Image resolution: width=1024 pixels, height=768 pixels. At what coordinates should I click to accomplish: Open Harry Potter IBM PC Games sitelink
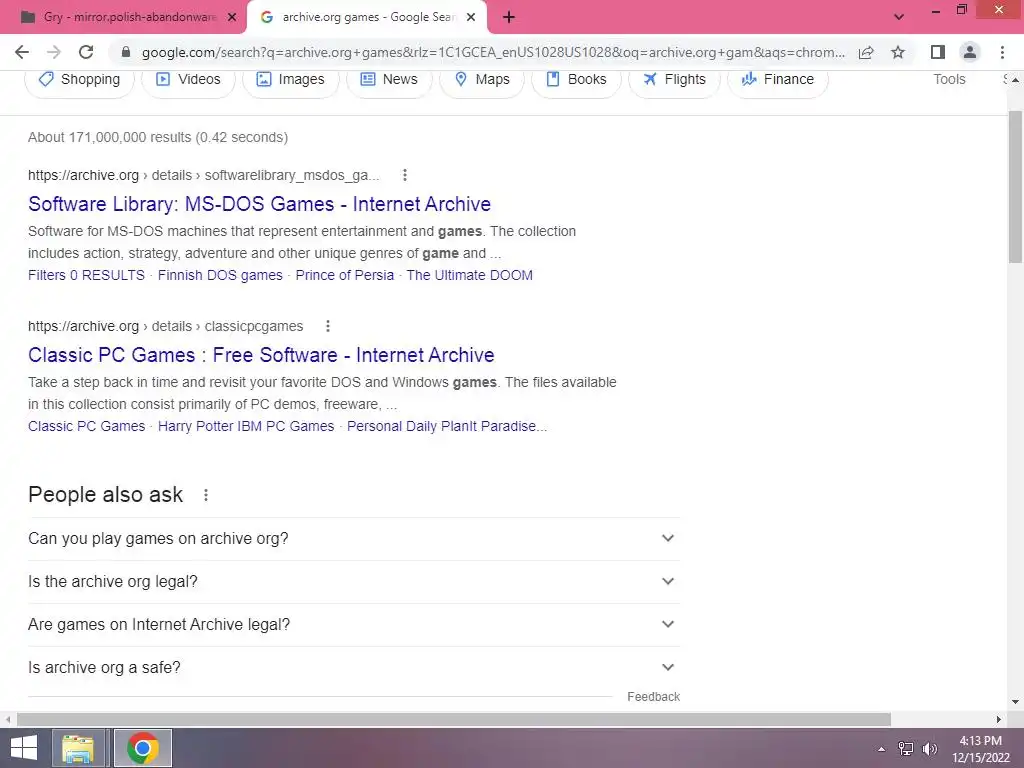(246, 426)
